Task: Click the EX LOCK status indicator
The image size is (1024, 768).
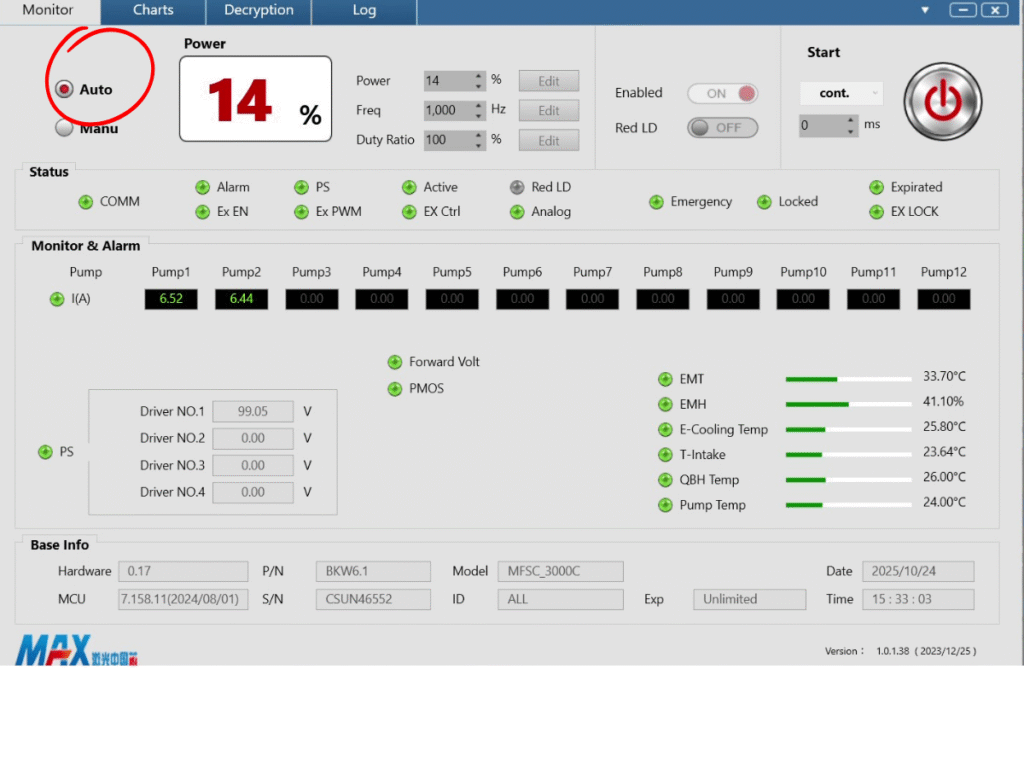Action: pyautogui.click(x=877, y=212)
